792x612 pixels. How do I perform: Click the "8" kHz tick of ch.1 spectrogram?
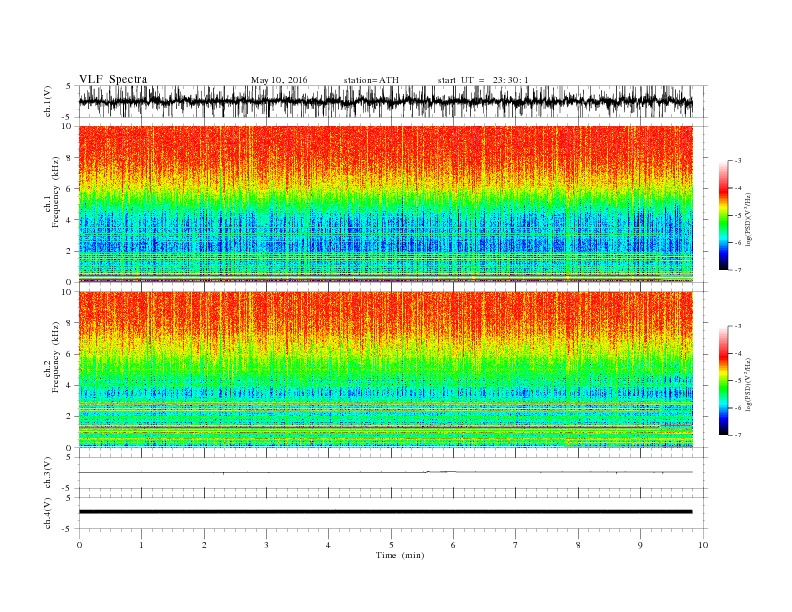click(69, 158)
